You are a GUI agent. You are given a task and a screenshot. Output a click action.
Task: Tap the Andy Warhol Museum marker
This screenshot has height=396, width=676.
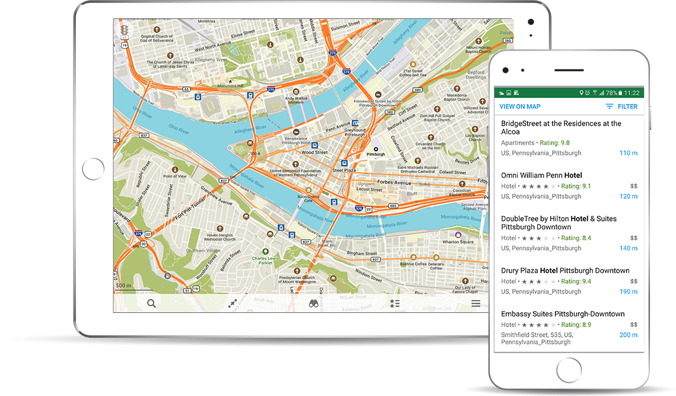296,91
